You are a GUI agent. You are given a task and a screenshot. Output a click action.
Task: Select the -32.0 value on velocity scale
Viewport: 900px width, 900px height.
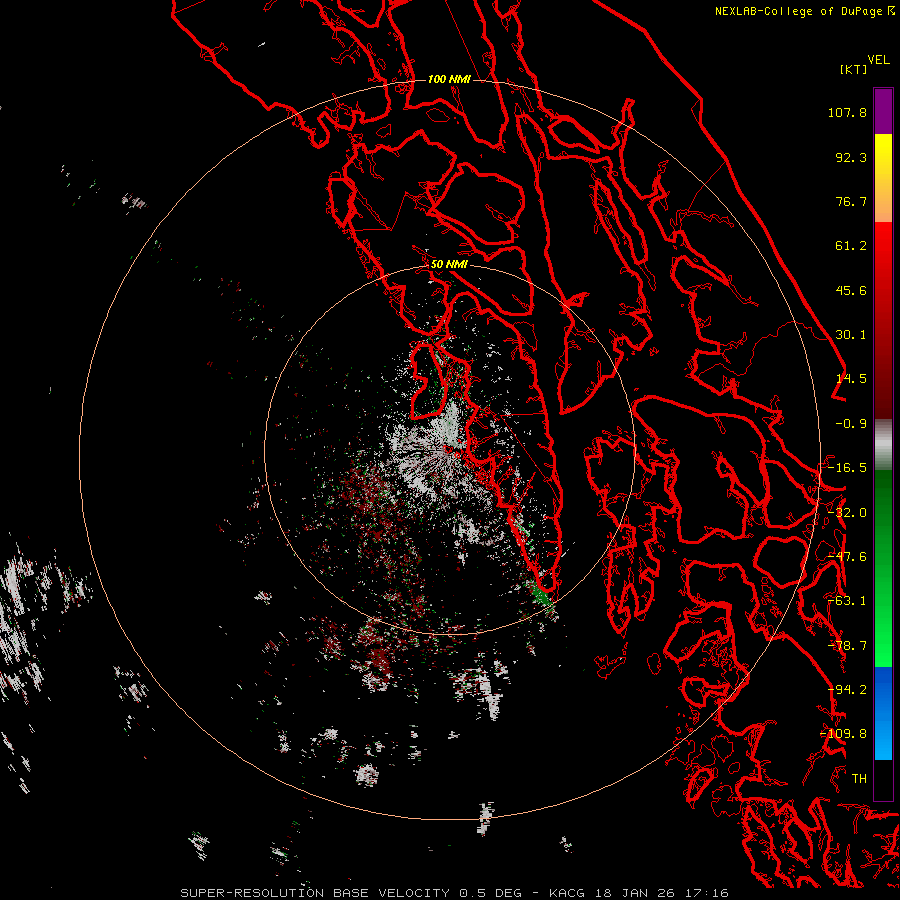(847, 513)
